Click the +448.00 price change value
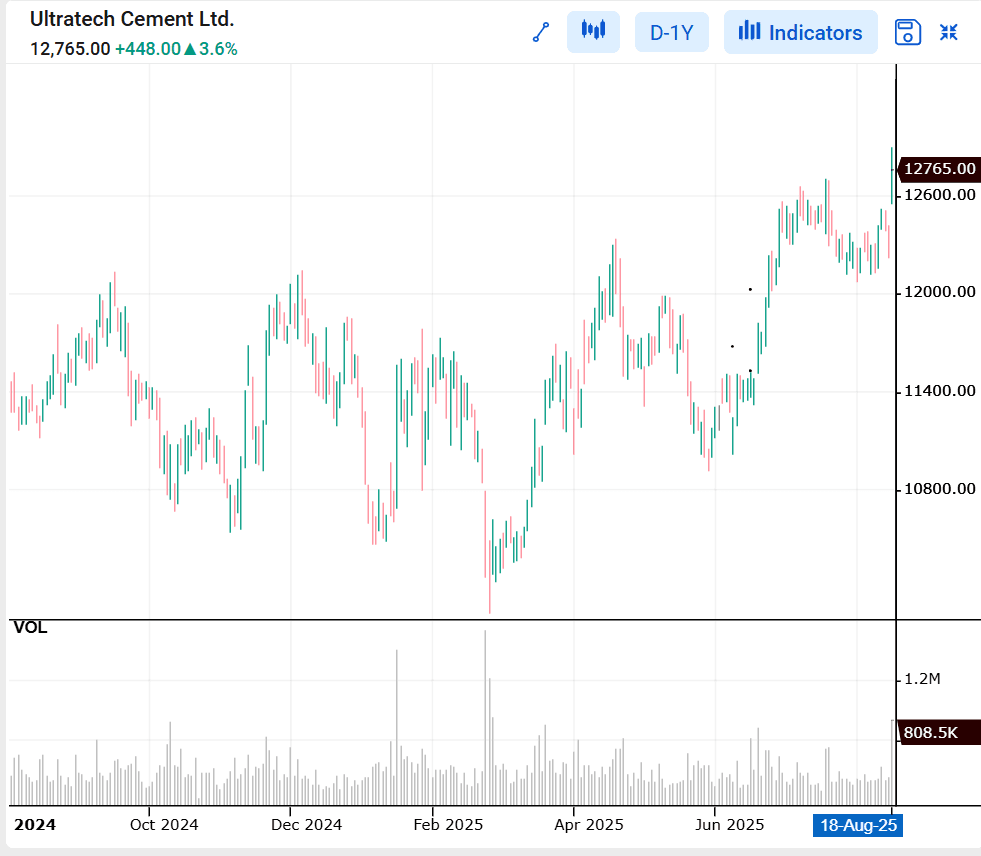 click(148, 49)
